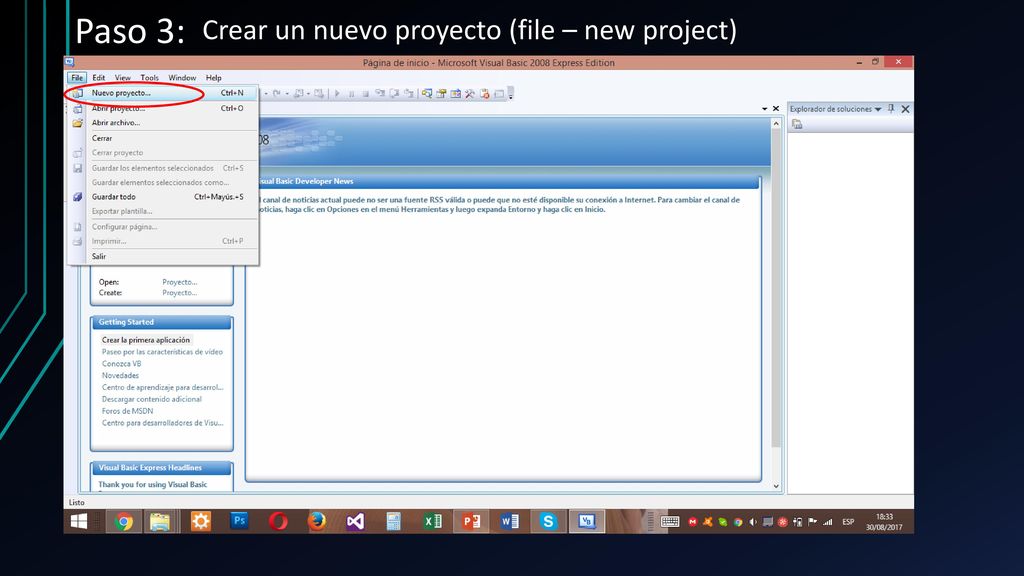Open the Edit menu

click(99, 78)
